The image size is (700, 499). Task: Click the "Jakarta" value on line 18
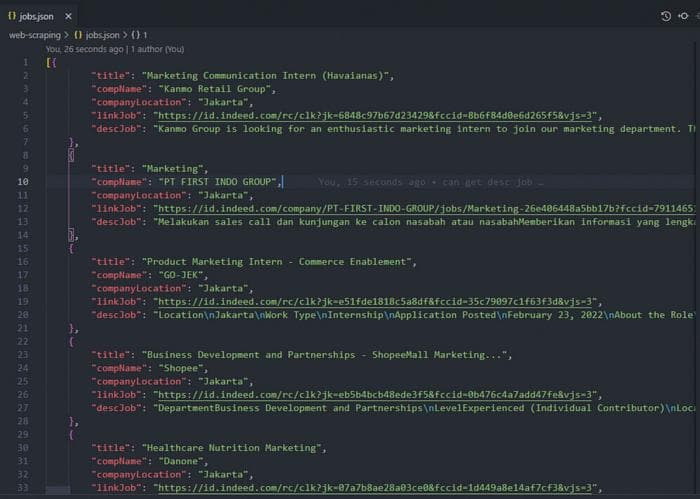click(x=223, y=288)
